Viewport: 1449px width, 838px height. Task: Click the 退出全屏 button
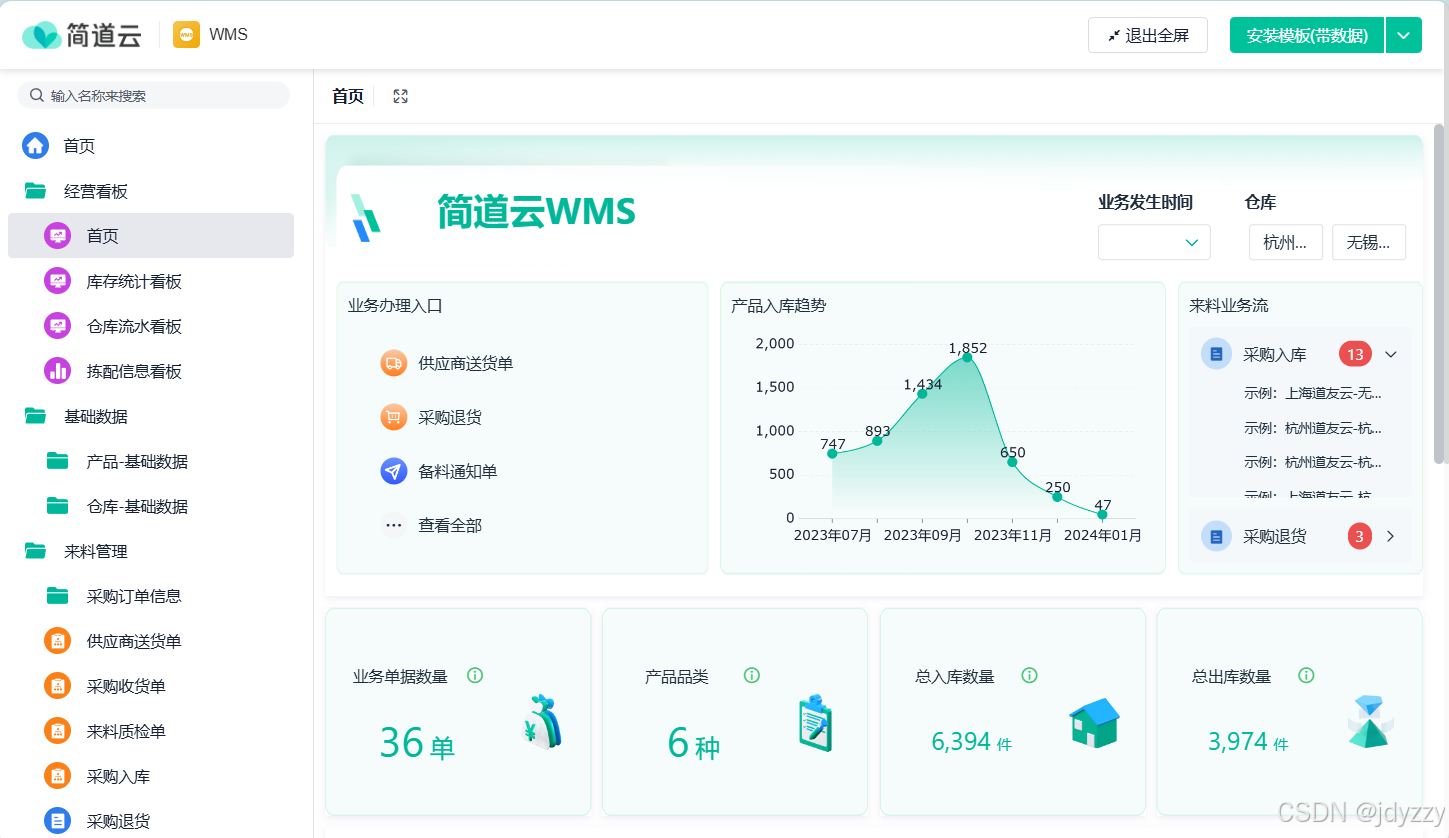point(1148,35)
